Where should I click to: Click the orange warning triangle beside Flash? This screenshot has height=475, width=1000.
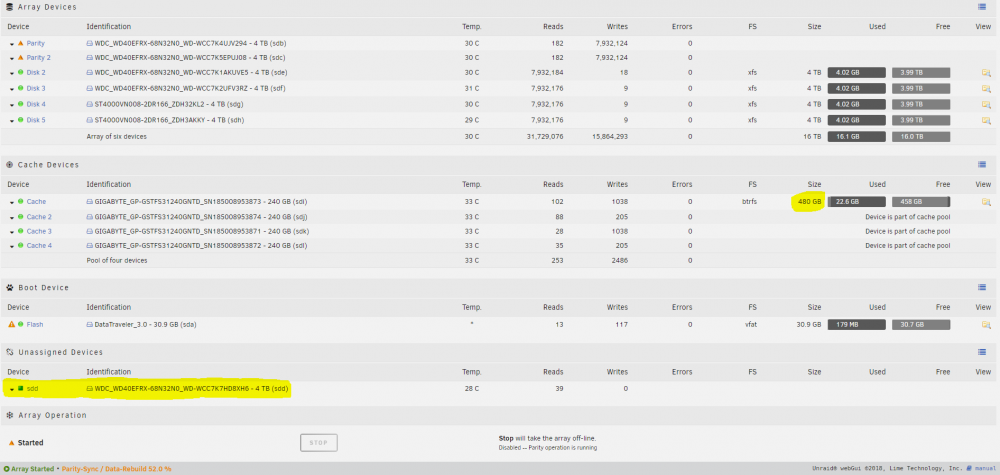(11, 324)
